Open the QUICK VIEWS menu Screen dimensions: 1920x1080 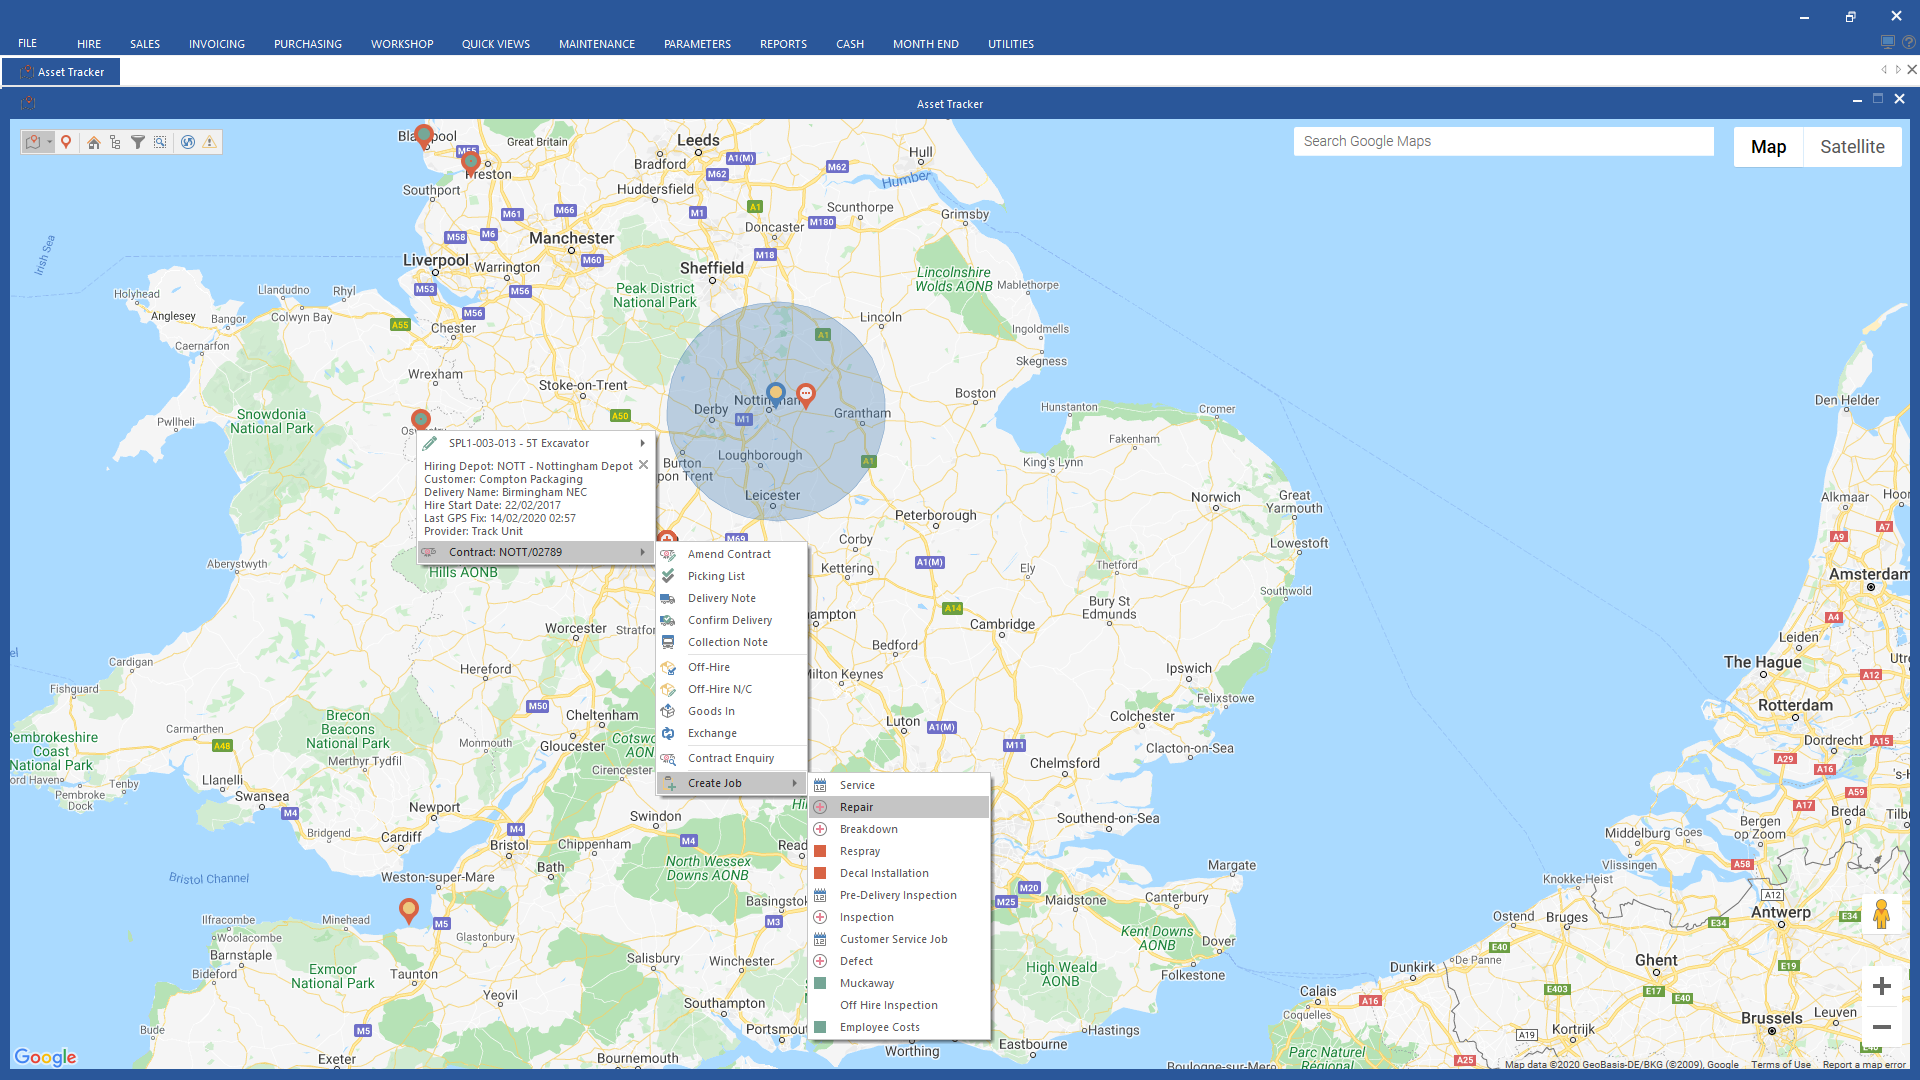coord(496,44)
